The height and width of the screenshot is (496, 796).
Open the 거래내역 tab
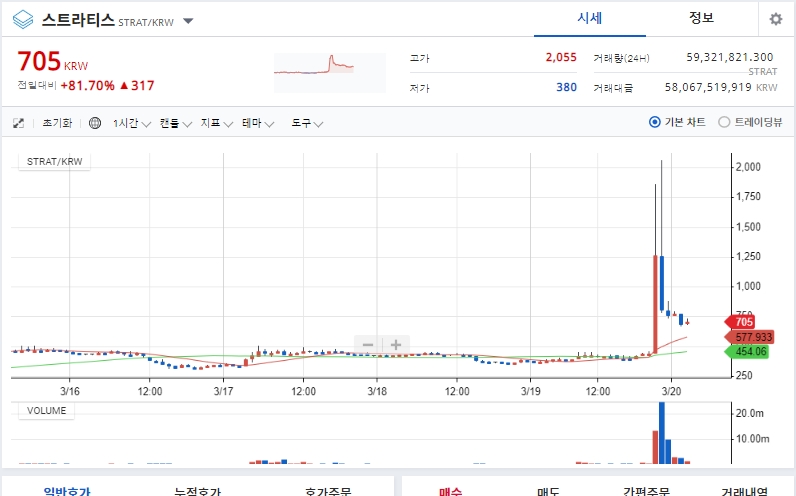point(744,490)
